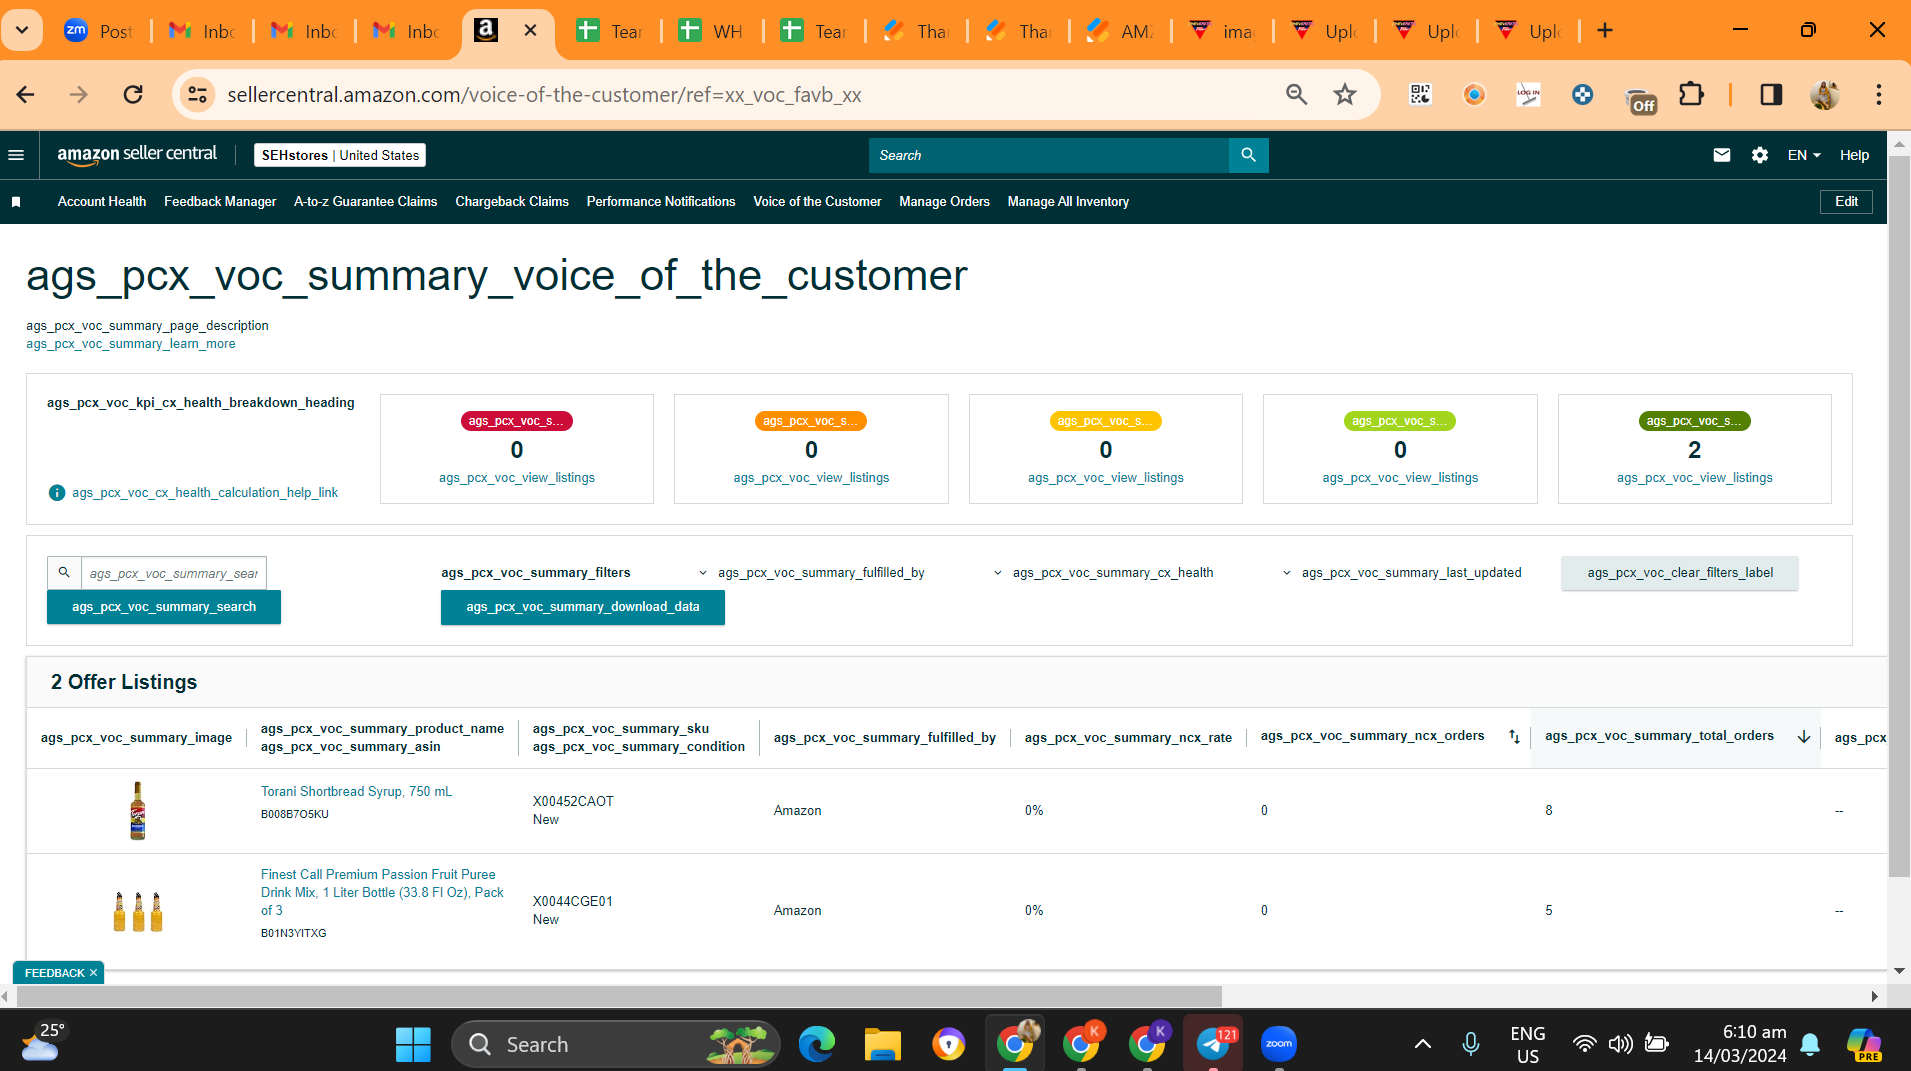
Task: Go to Manage All Inventory
Action: tap(1068, 202)
